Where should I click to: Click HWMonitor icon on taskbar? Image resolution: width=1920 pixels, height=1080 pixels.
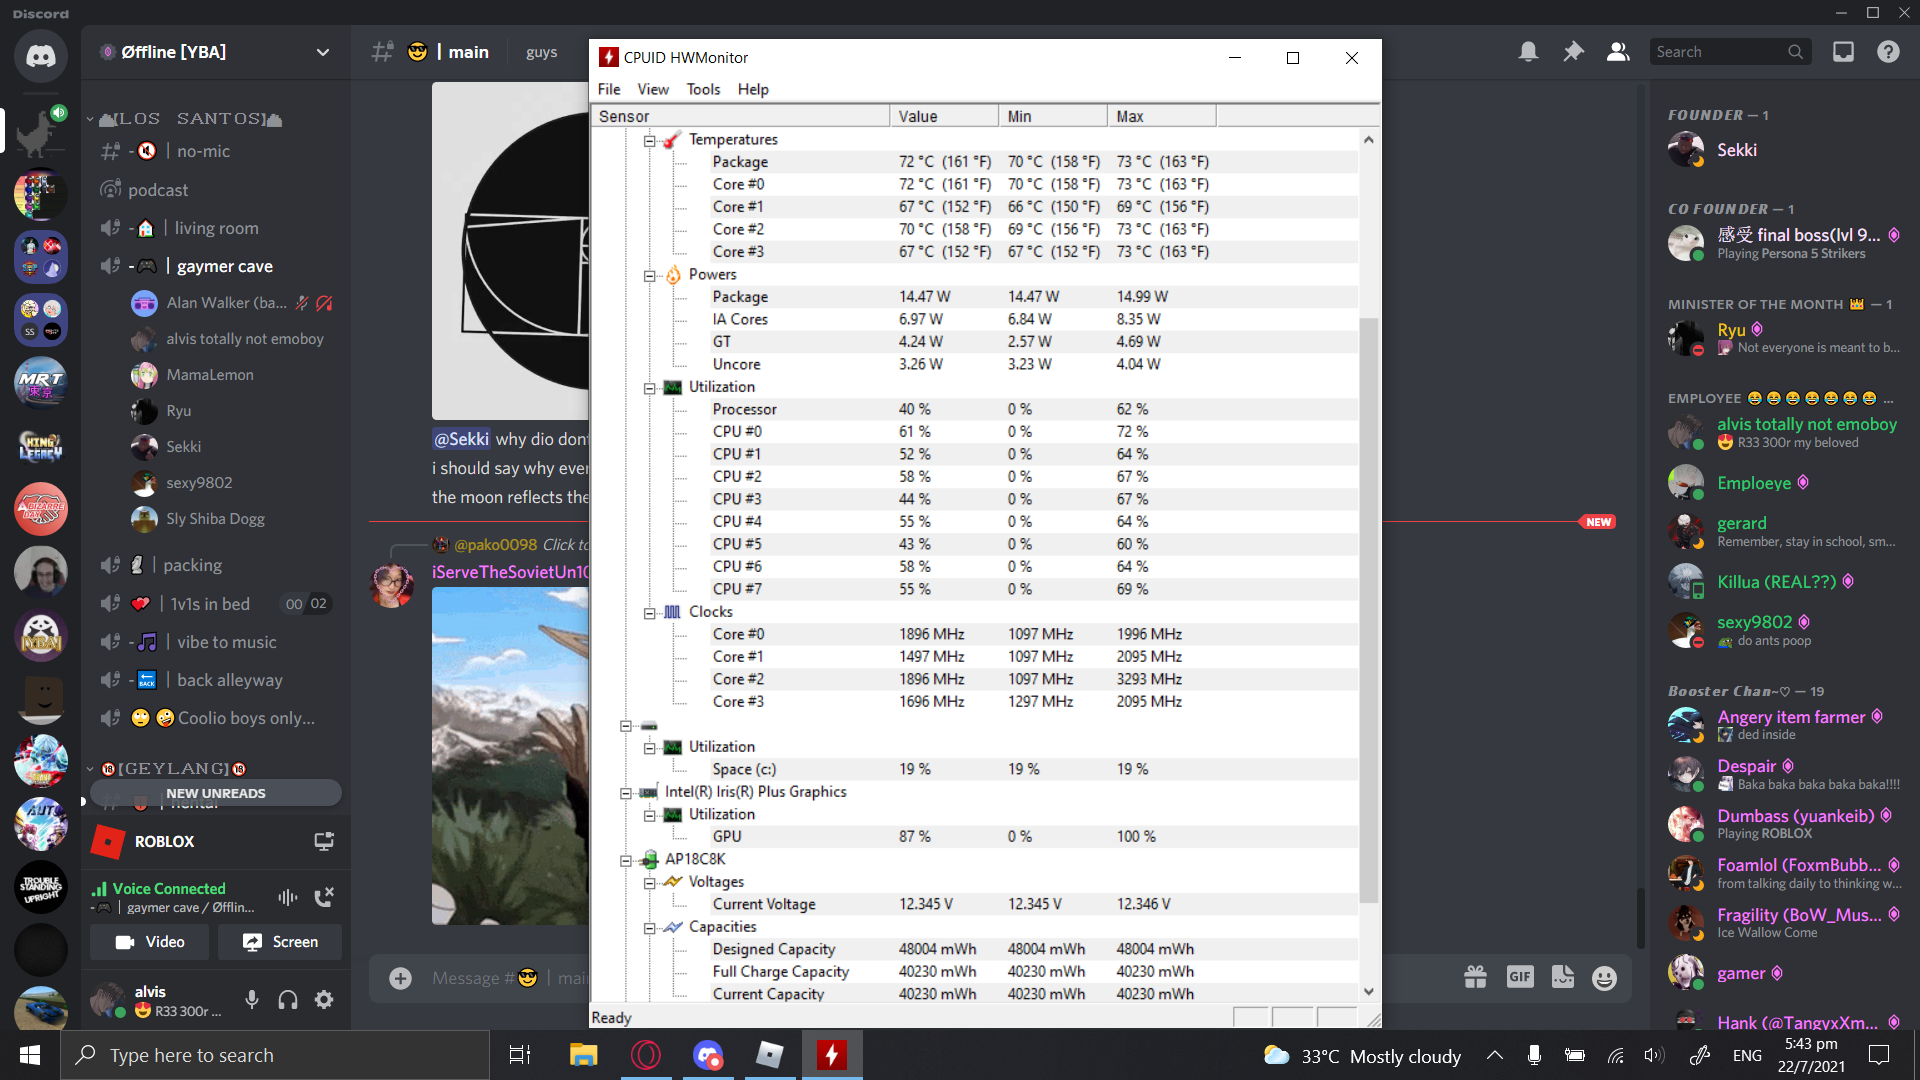tap(832, 1055)
